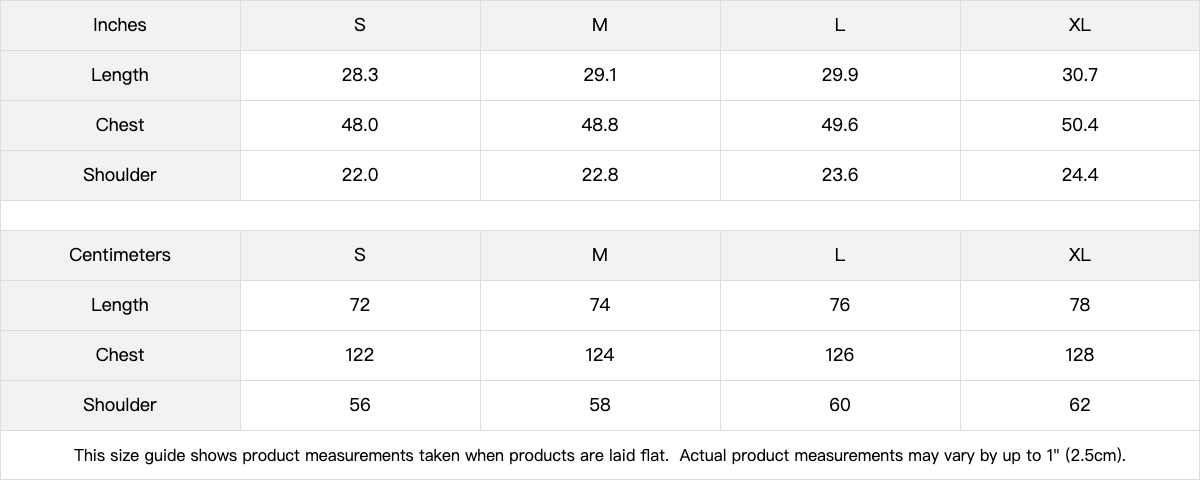Click the Inches table header cell
Viewport: 1200px width, 480px height.
[x=120, y=25]
